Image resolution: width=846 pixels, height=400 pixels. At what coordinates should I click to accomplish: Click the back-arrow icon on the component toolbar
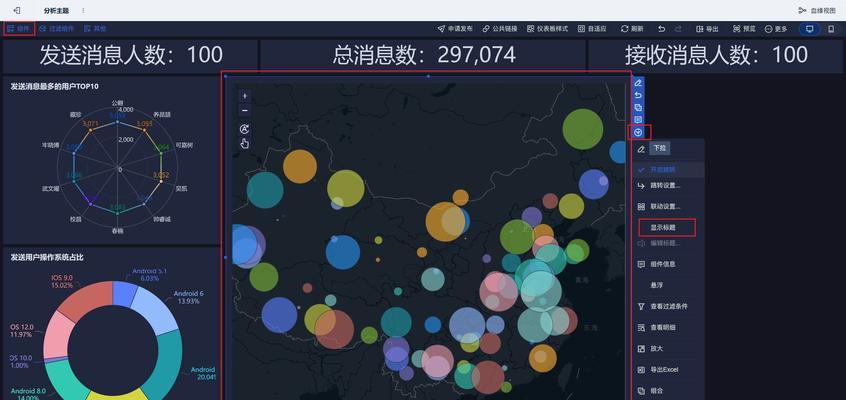point(638,95)
